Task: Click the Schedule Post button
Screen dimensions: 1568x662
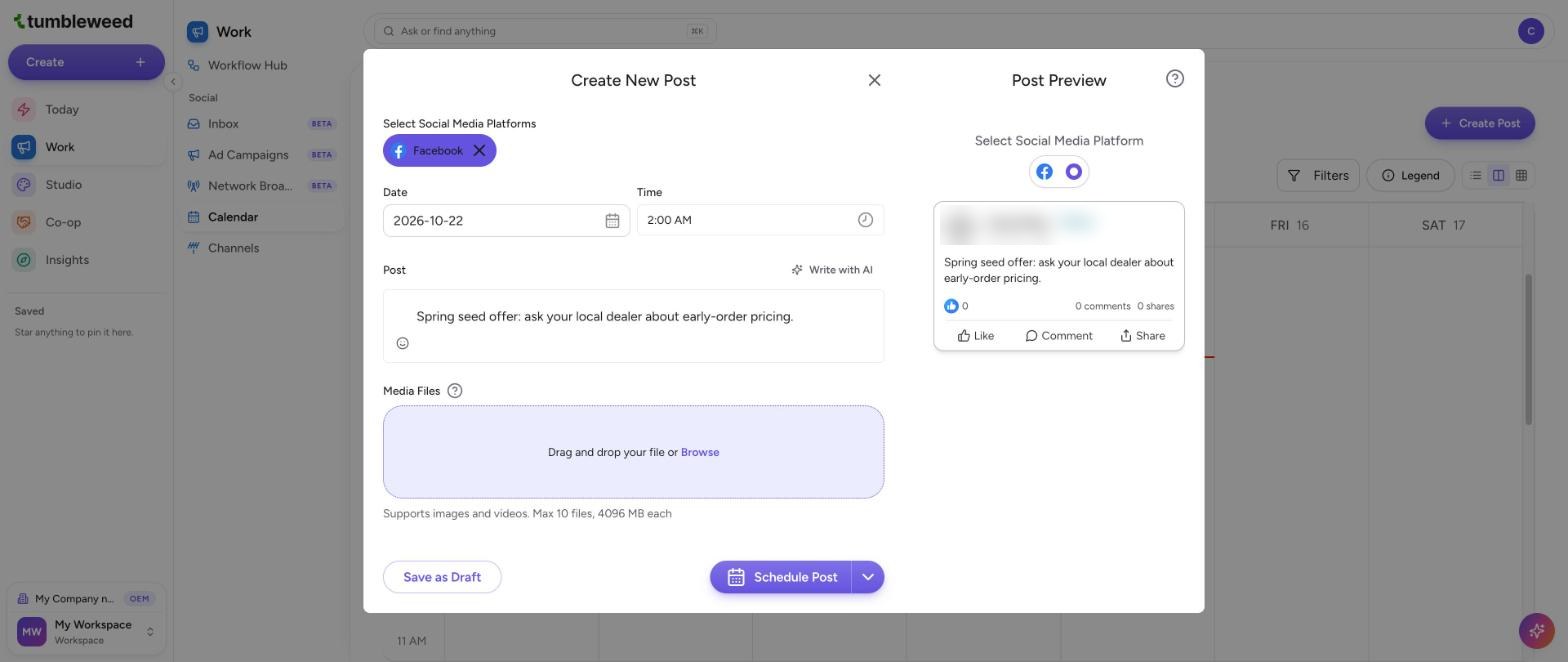Action: 781,577
